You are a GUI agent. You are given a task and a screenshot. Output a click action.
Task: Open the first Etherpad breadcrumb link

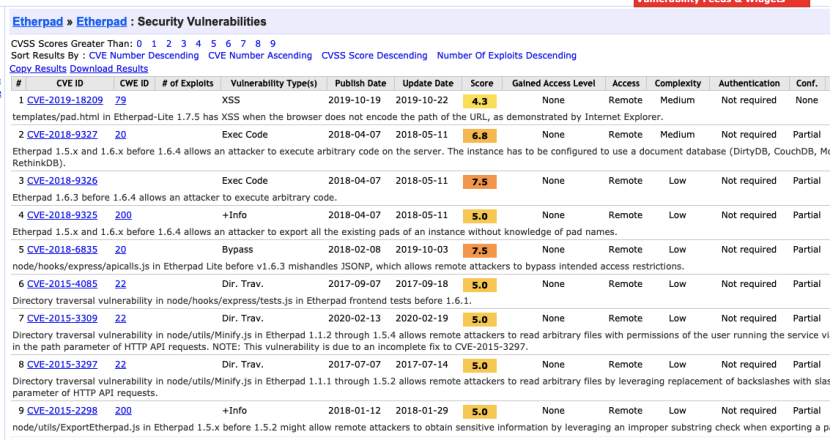click(38, 22)
